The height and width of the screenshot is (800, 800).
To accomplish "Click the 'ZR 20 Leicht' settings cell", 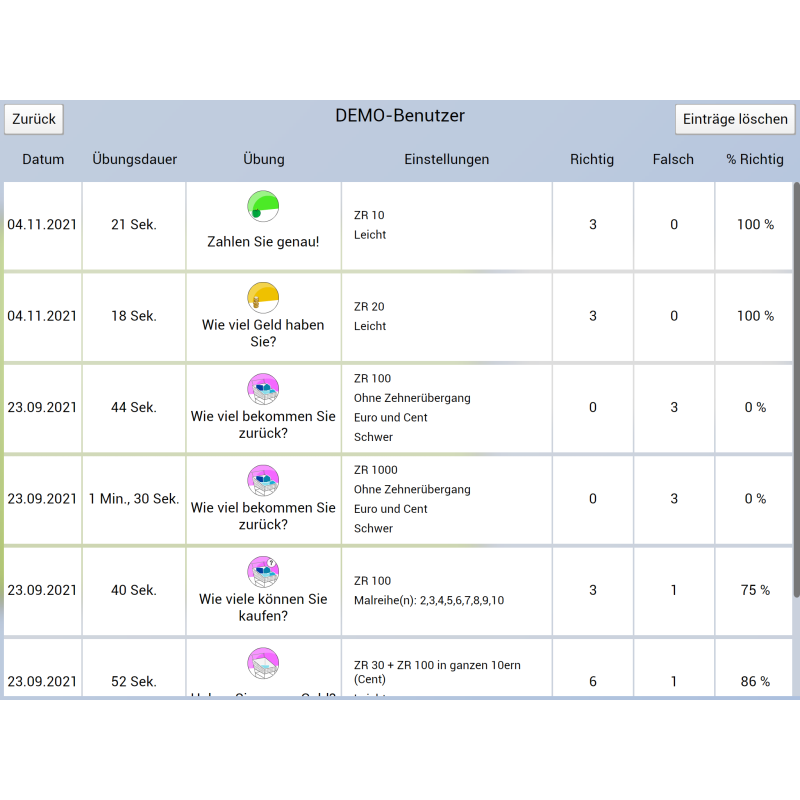I will pos(447,316).
